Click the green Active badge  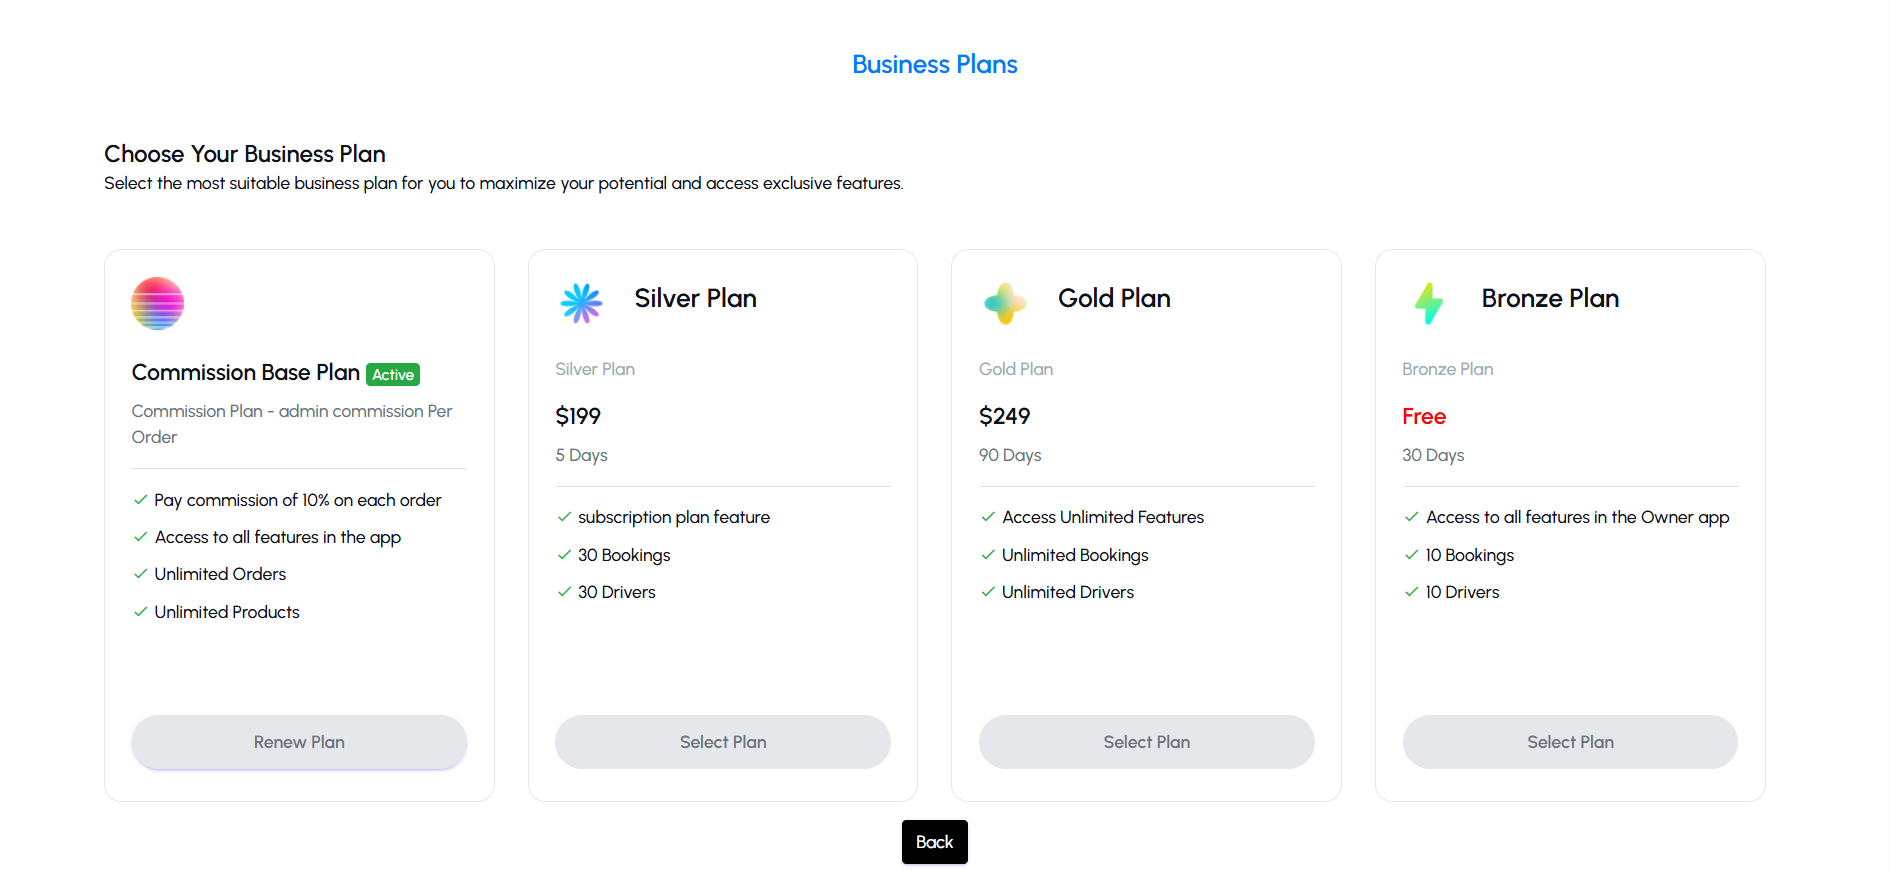(x=393, y=375)
